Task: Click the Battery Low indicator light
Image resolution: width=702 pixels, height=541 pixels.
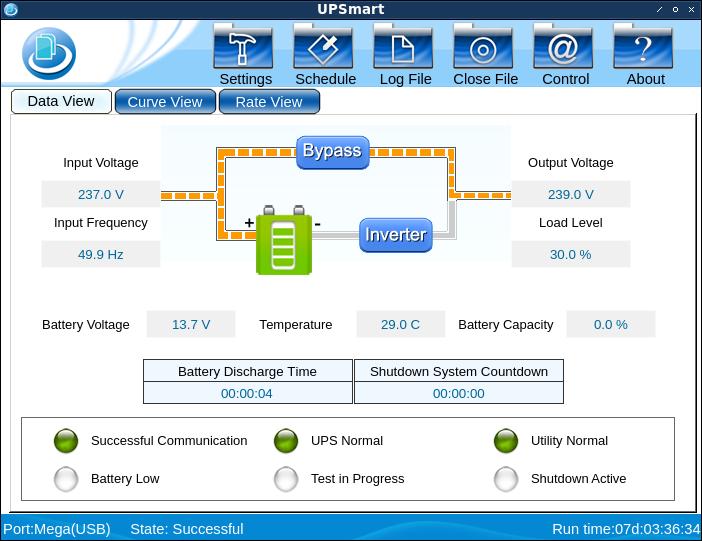Action: 66,479
